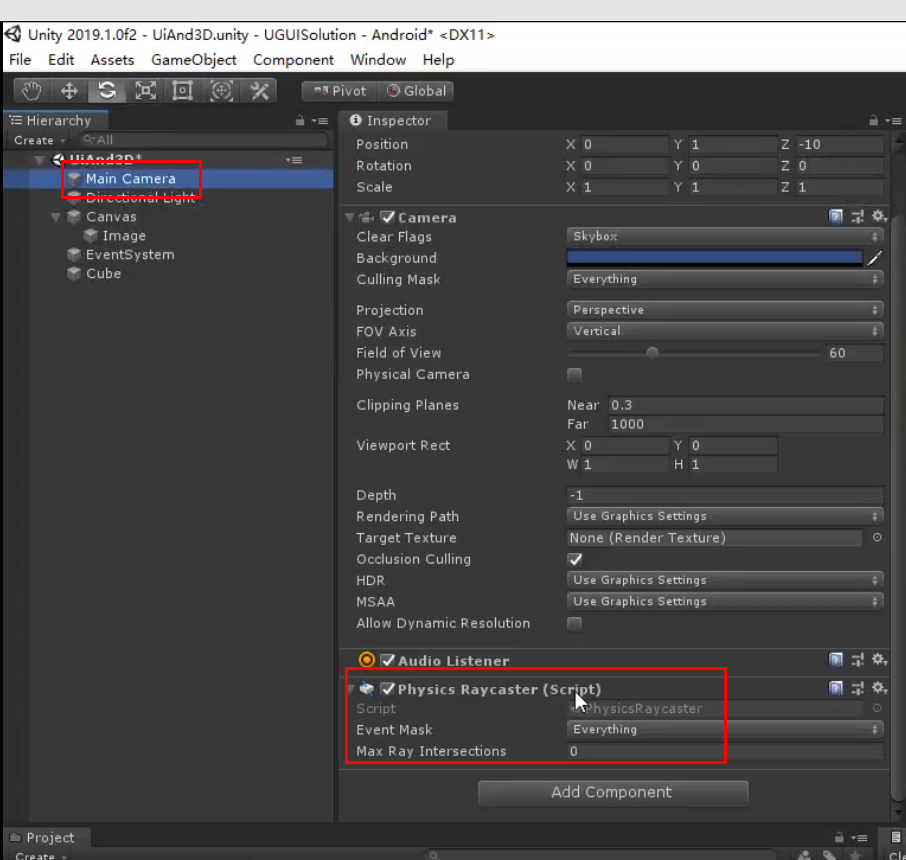
Task: Select the Image object
Action: tap(124, 236)
